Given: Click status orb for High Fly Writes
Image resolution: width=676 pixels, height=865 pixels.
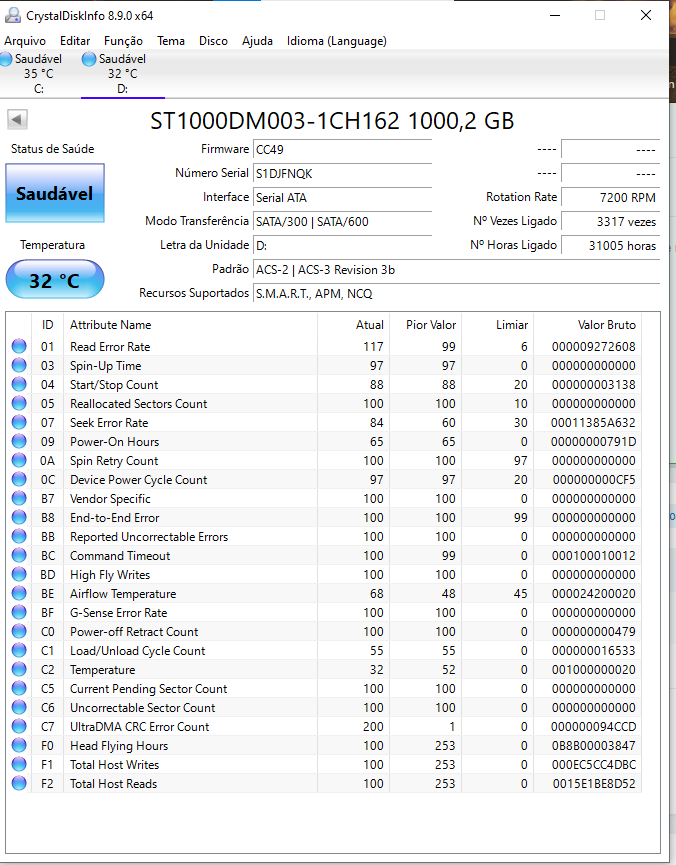Looking at the screenshot, I should [x=19, y=575].
